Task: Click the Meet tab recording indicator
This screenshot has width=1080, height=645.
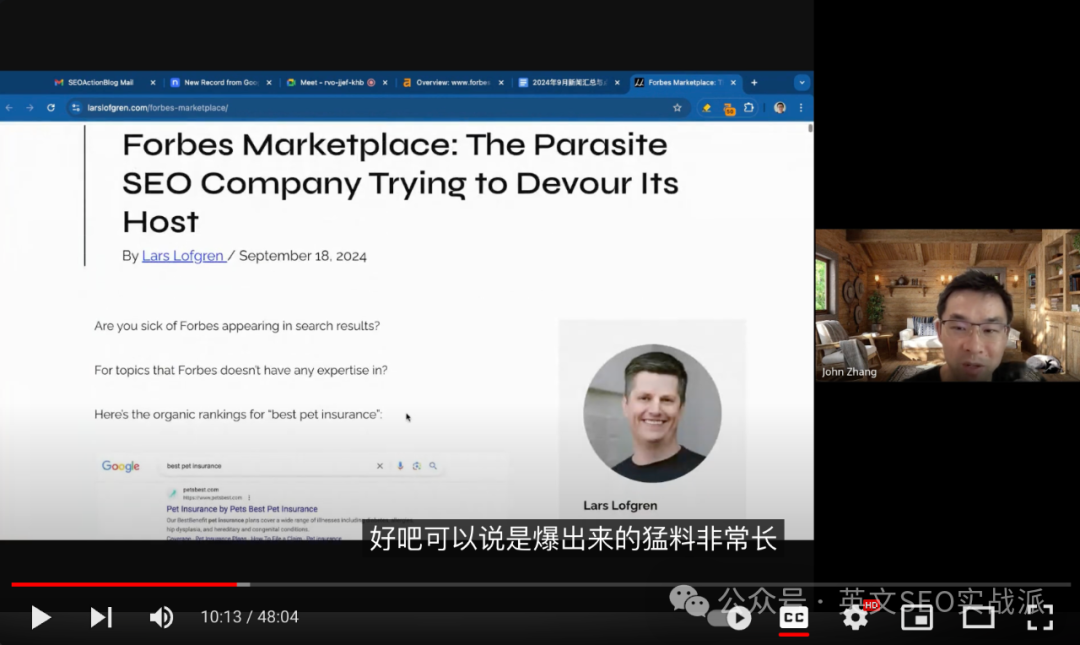Action: 371,83
